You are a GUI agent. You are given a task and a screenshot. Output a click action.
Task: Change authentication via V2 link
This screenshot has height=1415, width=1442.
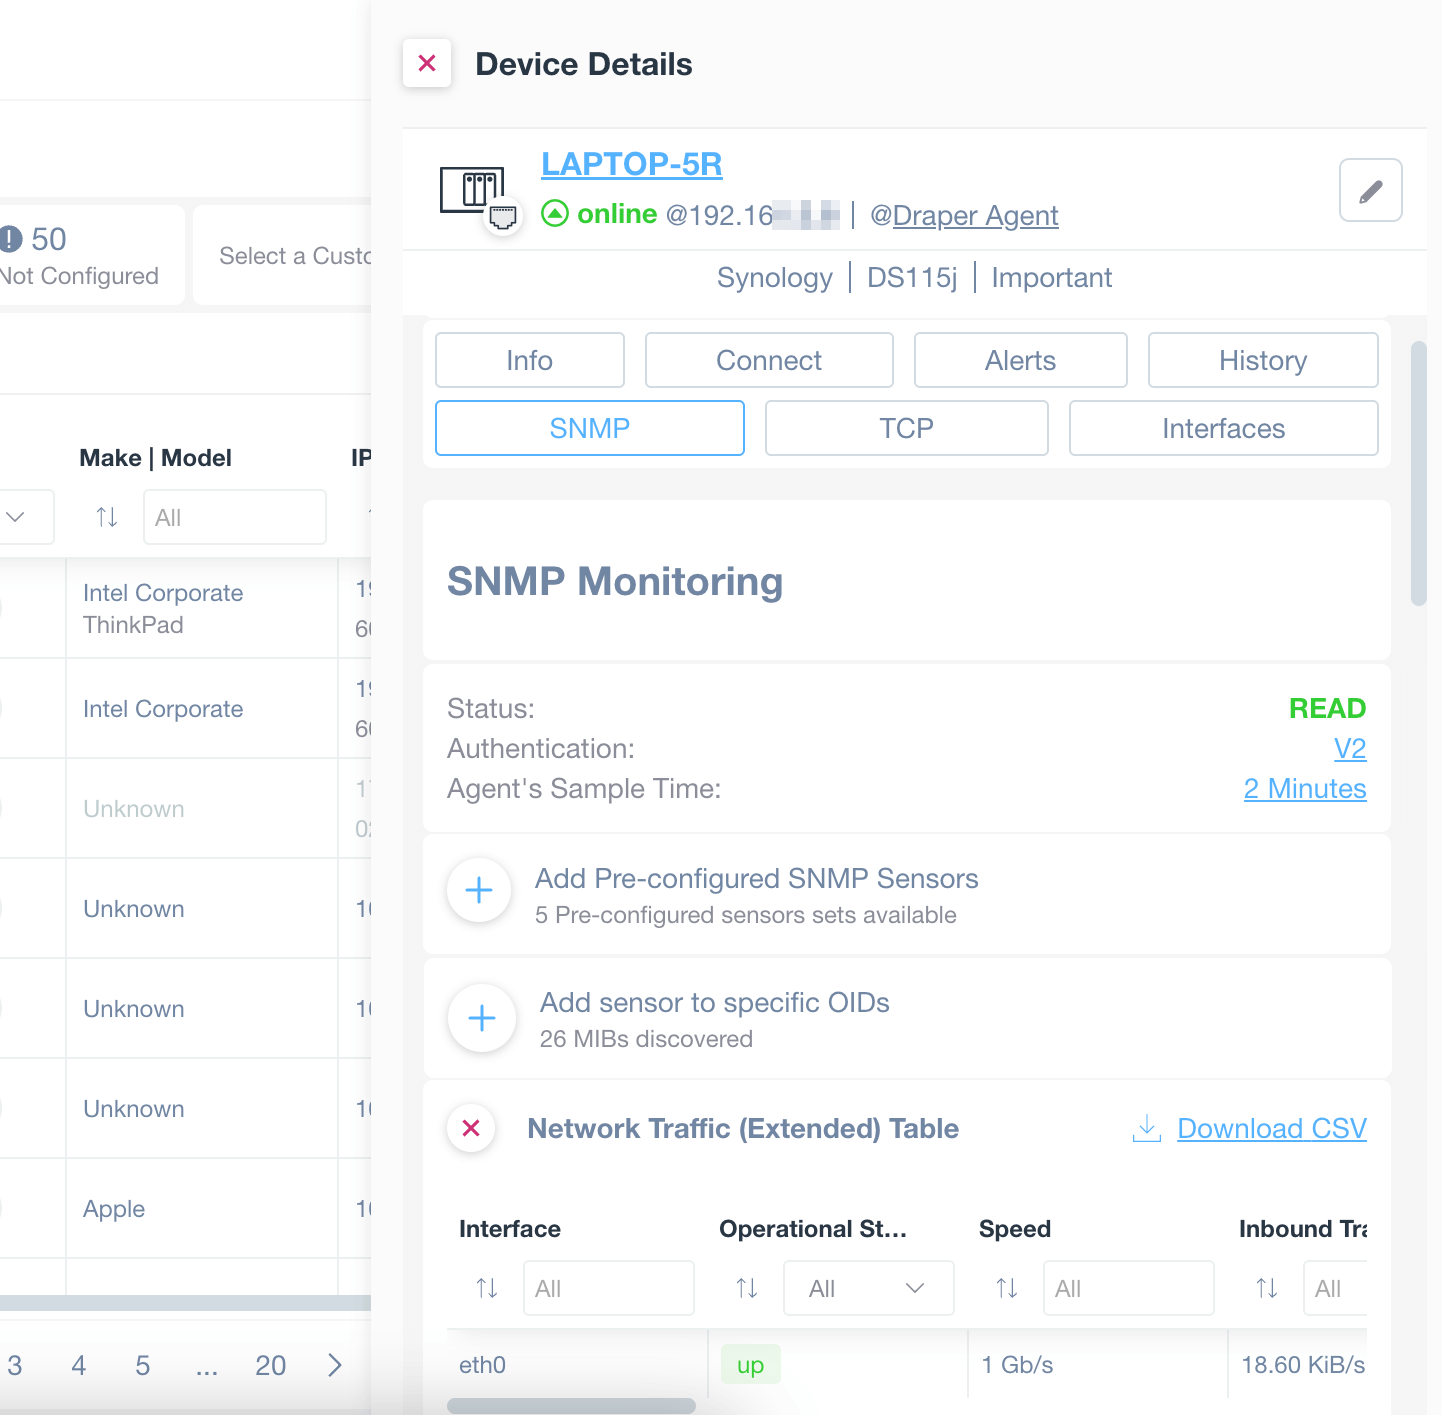click(x=1350, y=748)
